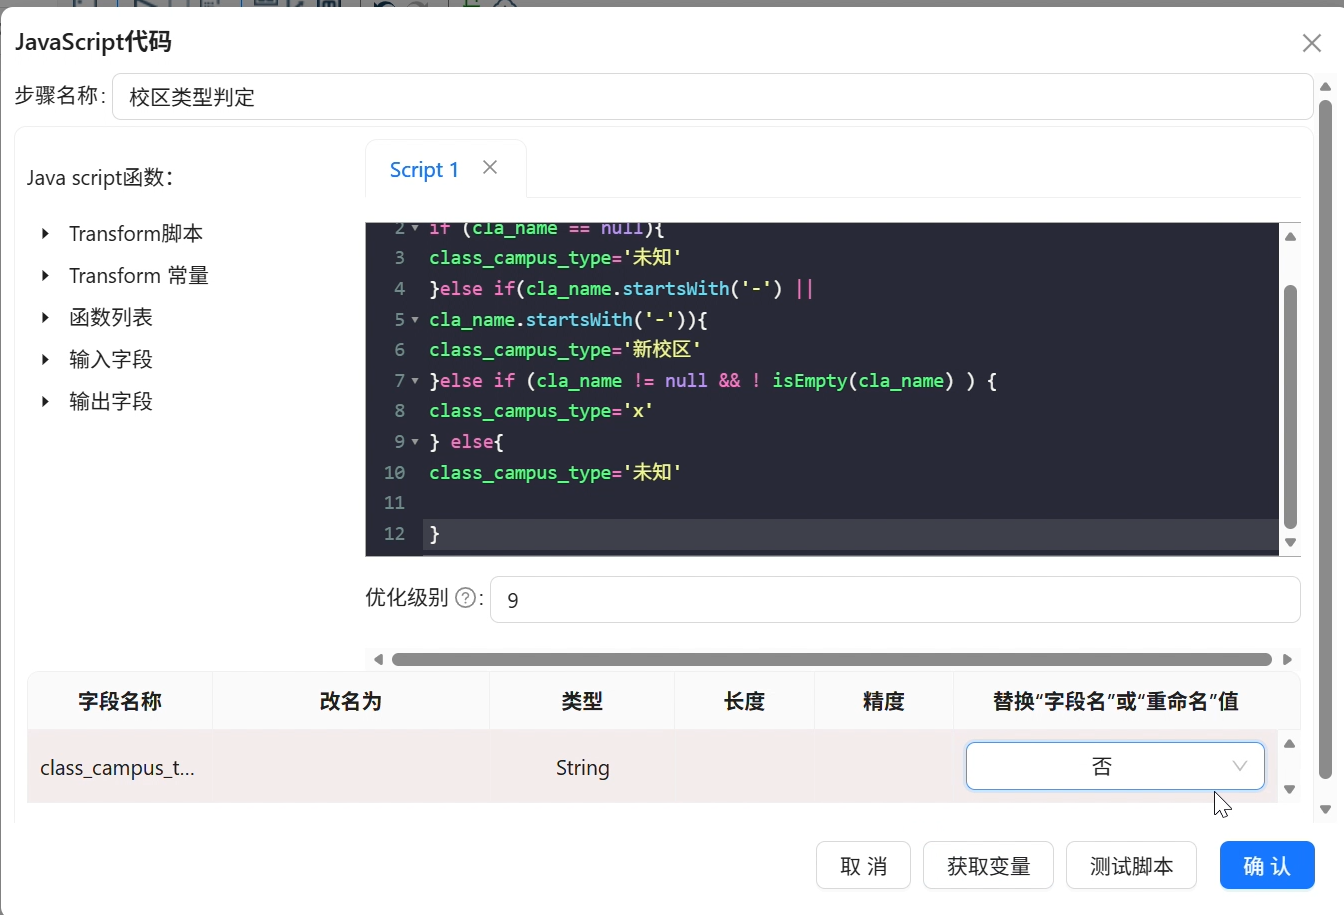The width and height of the screenshot is (1344, 915).
Task: Click the code editor scroll-up arrow
Action: coord(1290,237)
